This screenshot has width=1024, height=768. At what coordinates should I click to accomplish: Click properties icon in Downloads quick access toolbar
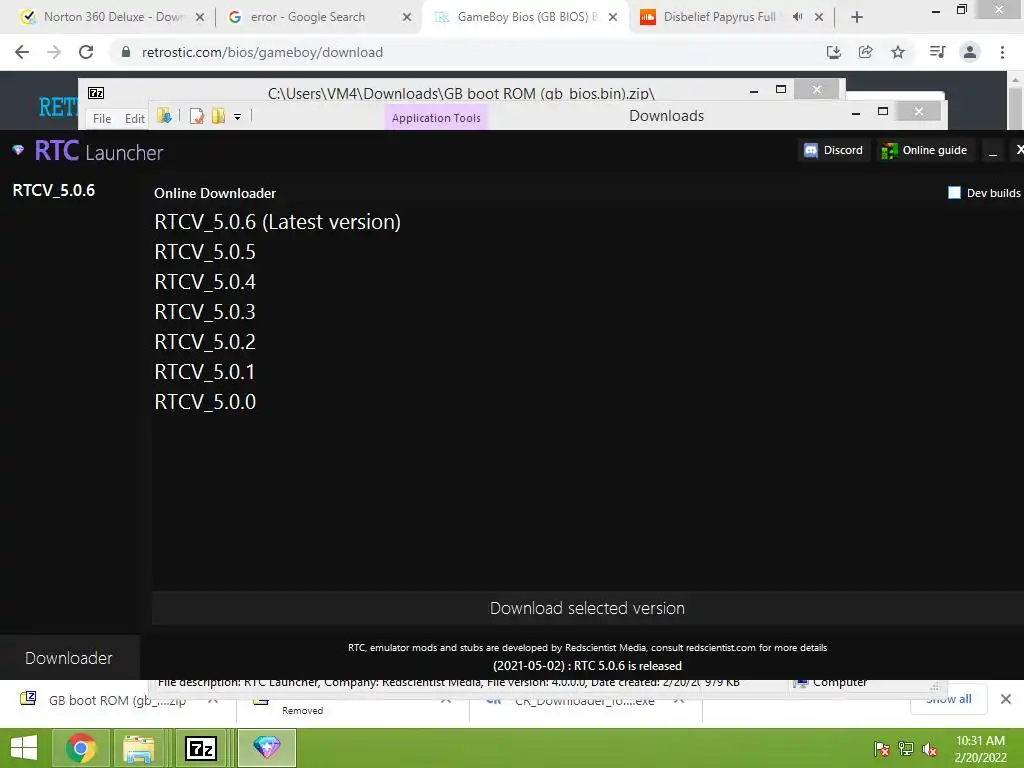[x=197, y=116]
